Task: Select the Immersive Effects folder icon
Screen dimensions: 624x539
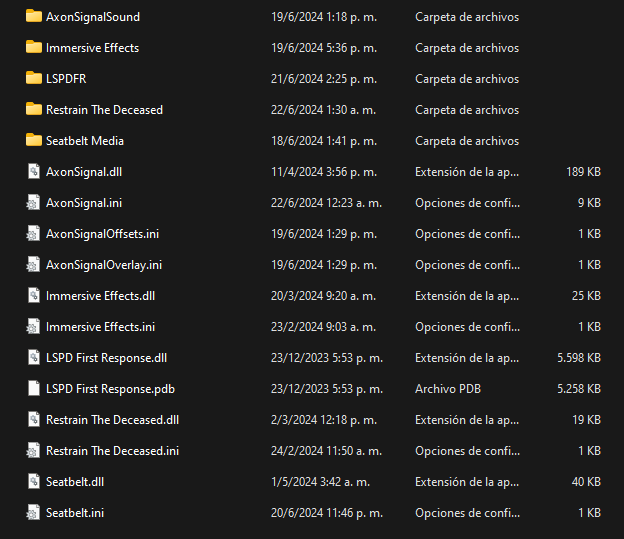Action: point(34,47)
